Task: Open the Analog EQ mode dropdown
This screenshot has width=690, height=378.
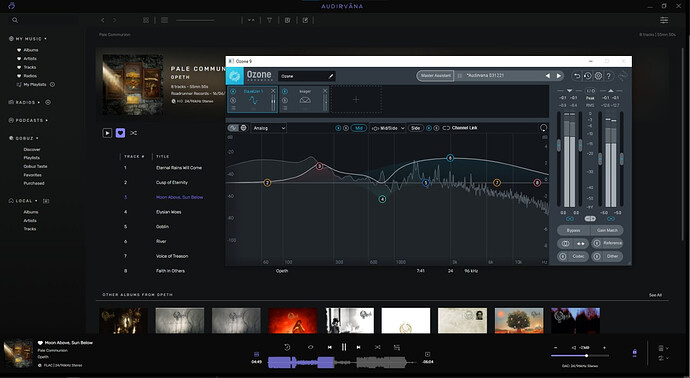Action: 269,128
